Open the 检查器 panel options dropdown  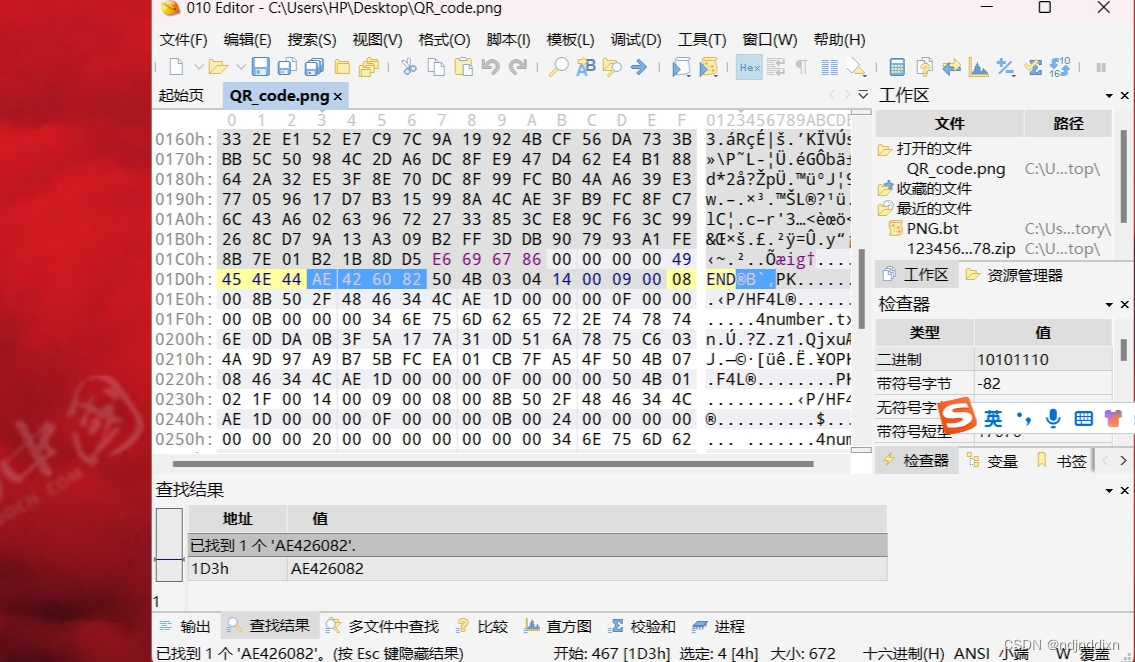[x=1109, y=305]
